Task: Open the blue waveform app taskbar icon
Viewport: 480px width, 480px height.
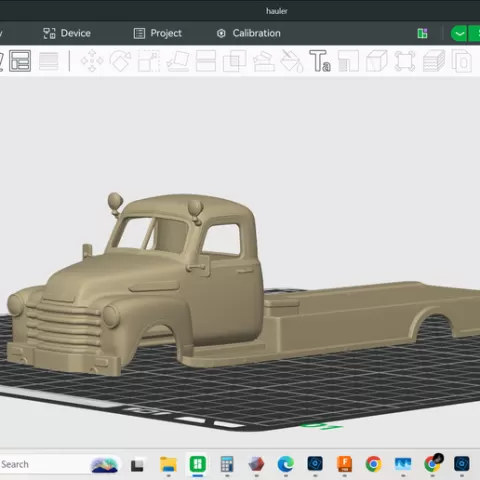Action: pyautogui.click(x=403, y=464)
